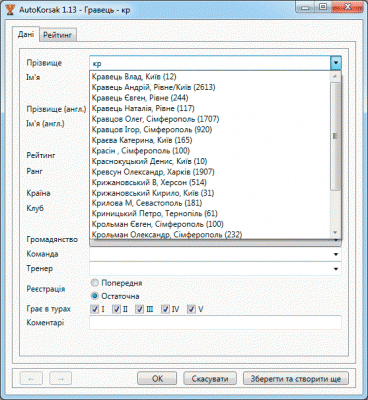
Task: Collapse the Прізвище dropdown arrow
Action: 336,63
